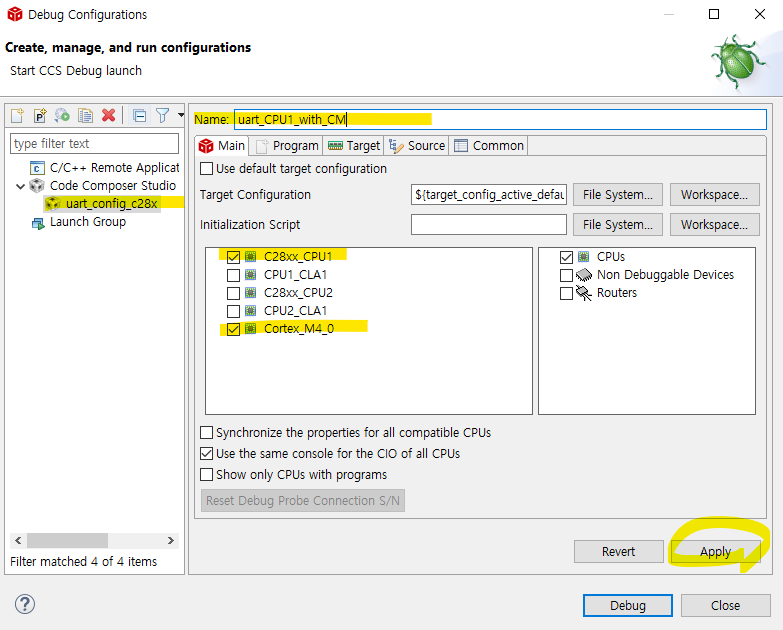Click the Launch Group icon
Screen dimensions: 783x630
click(38, 223)
